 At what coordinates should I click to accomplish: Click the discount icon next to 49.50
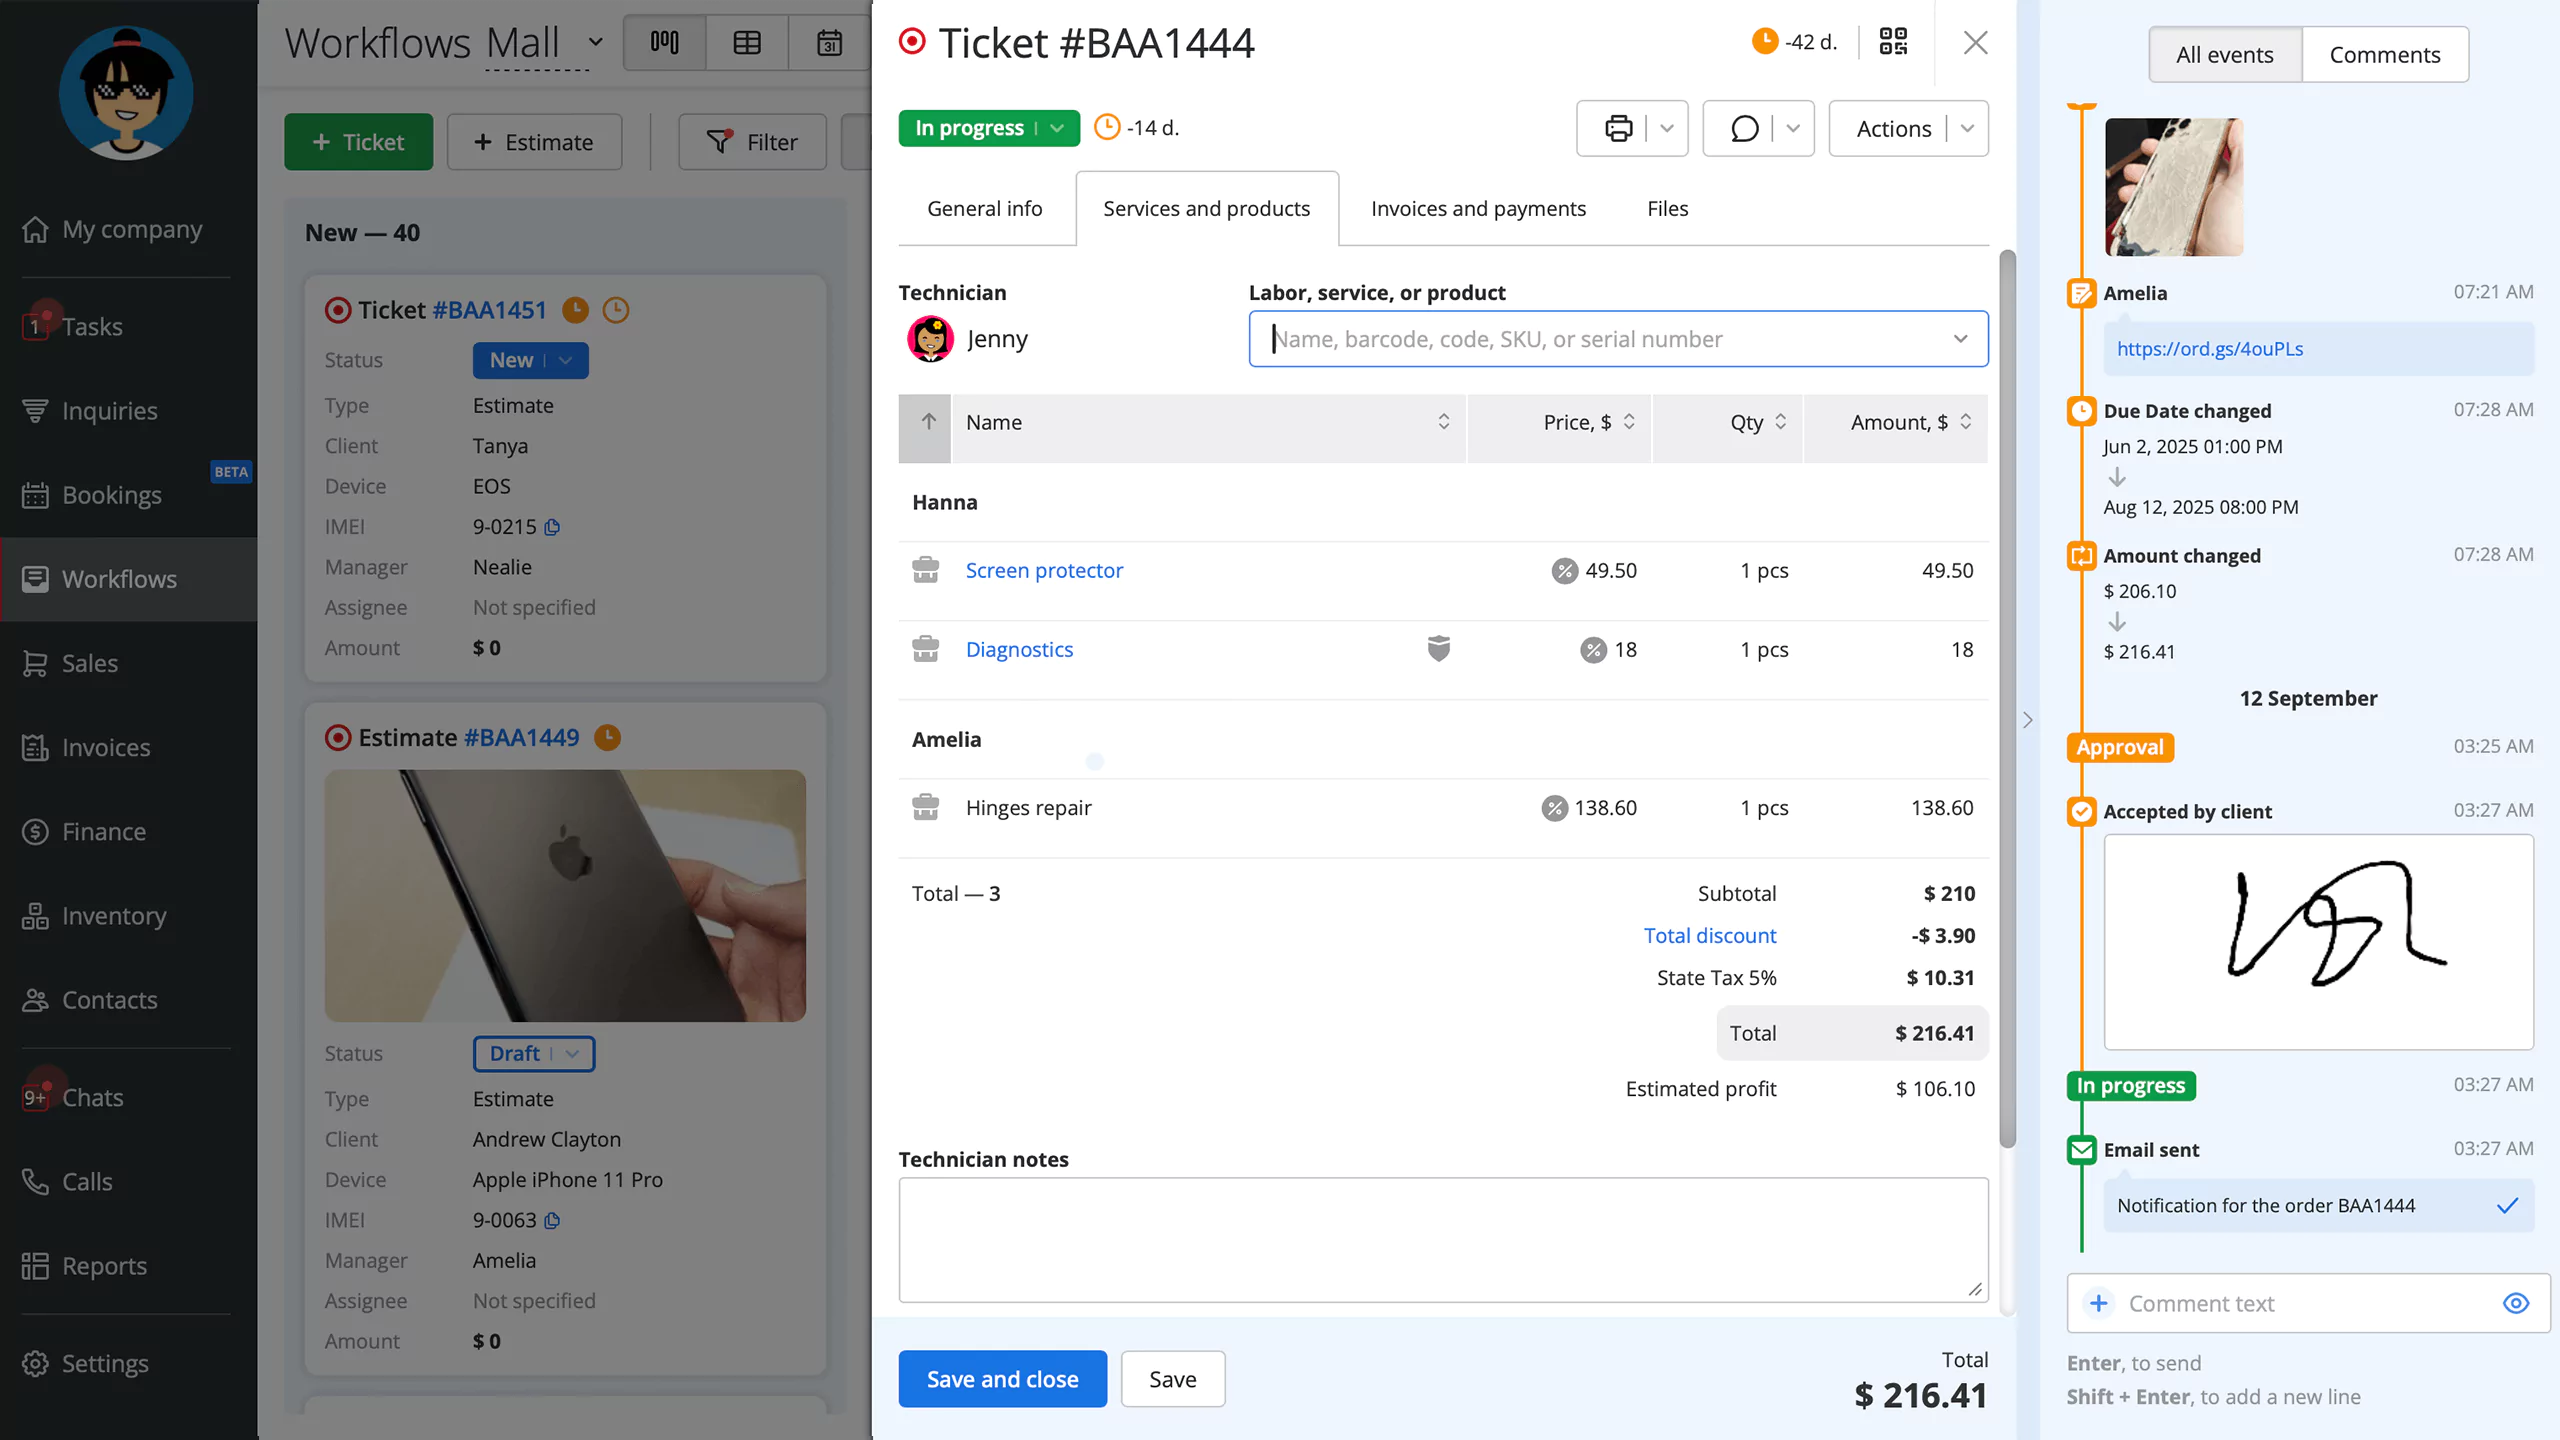(1564, 571)
